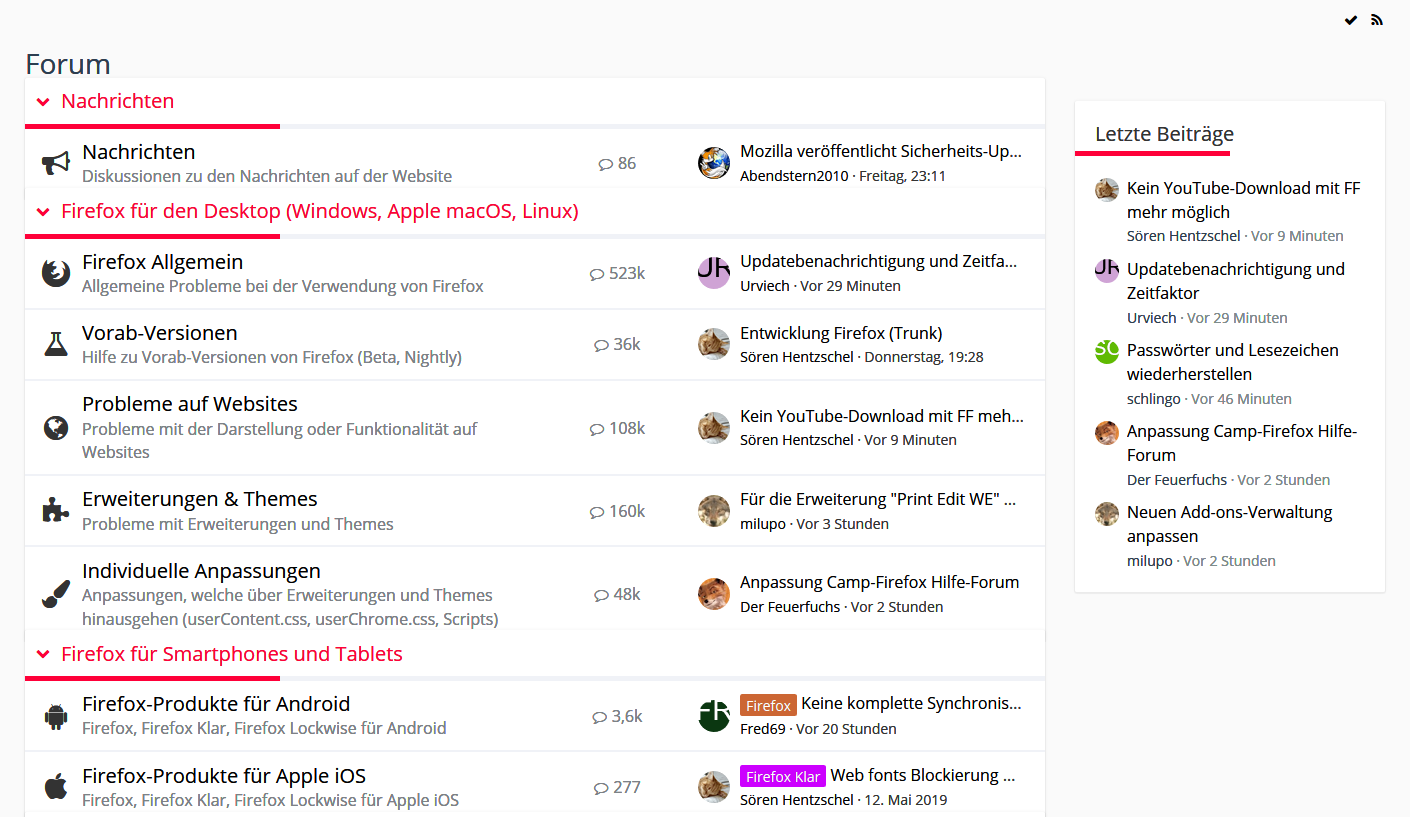Click the flask icon beside Vorab-Versionen
The width and height of the screenshot is (1410, 817).
click(x=55, y=344)
